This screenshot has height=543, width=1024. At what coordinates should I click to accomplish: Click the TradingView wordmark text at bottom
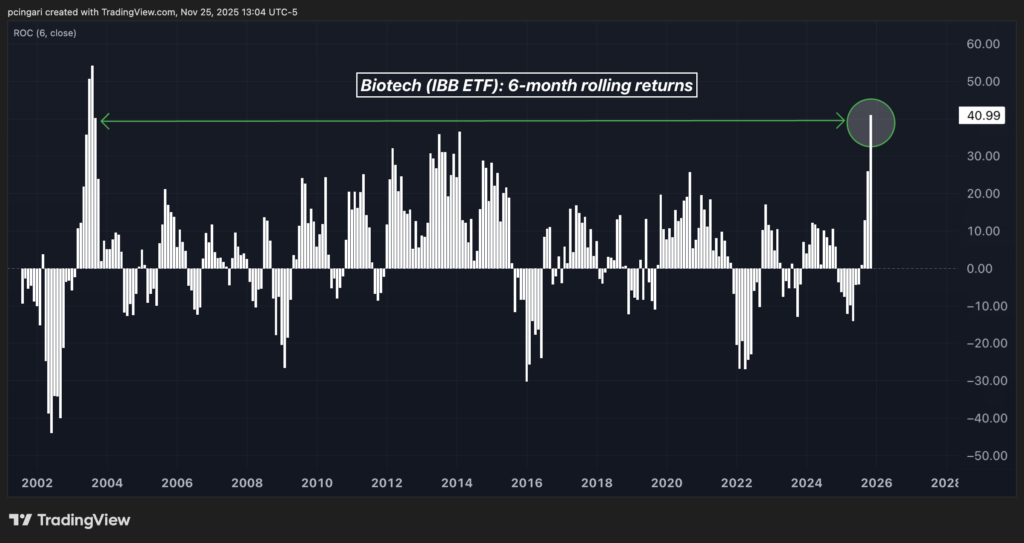[84, 520]
